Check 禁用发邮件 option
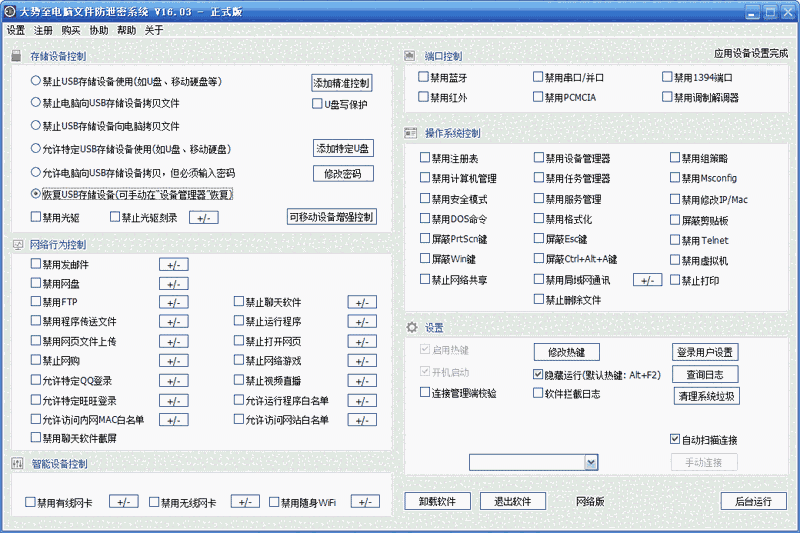Image resolution: width=800 pixels, height=533 pixels. pyautogui.click(x=36, y=264)
